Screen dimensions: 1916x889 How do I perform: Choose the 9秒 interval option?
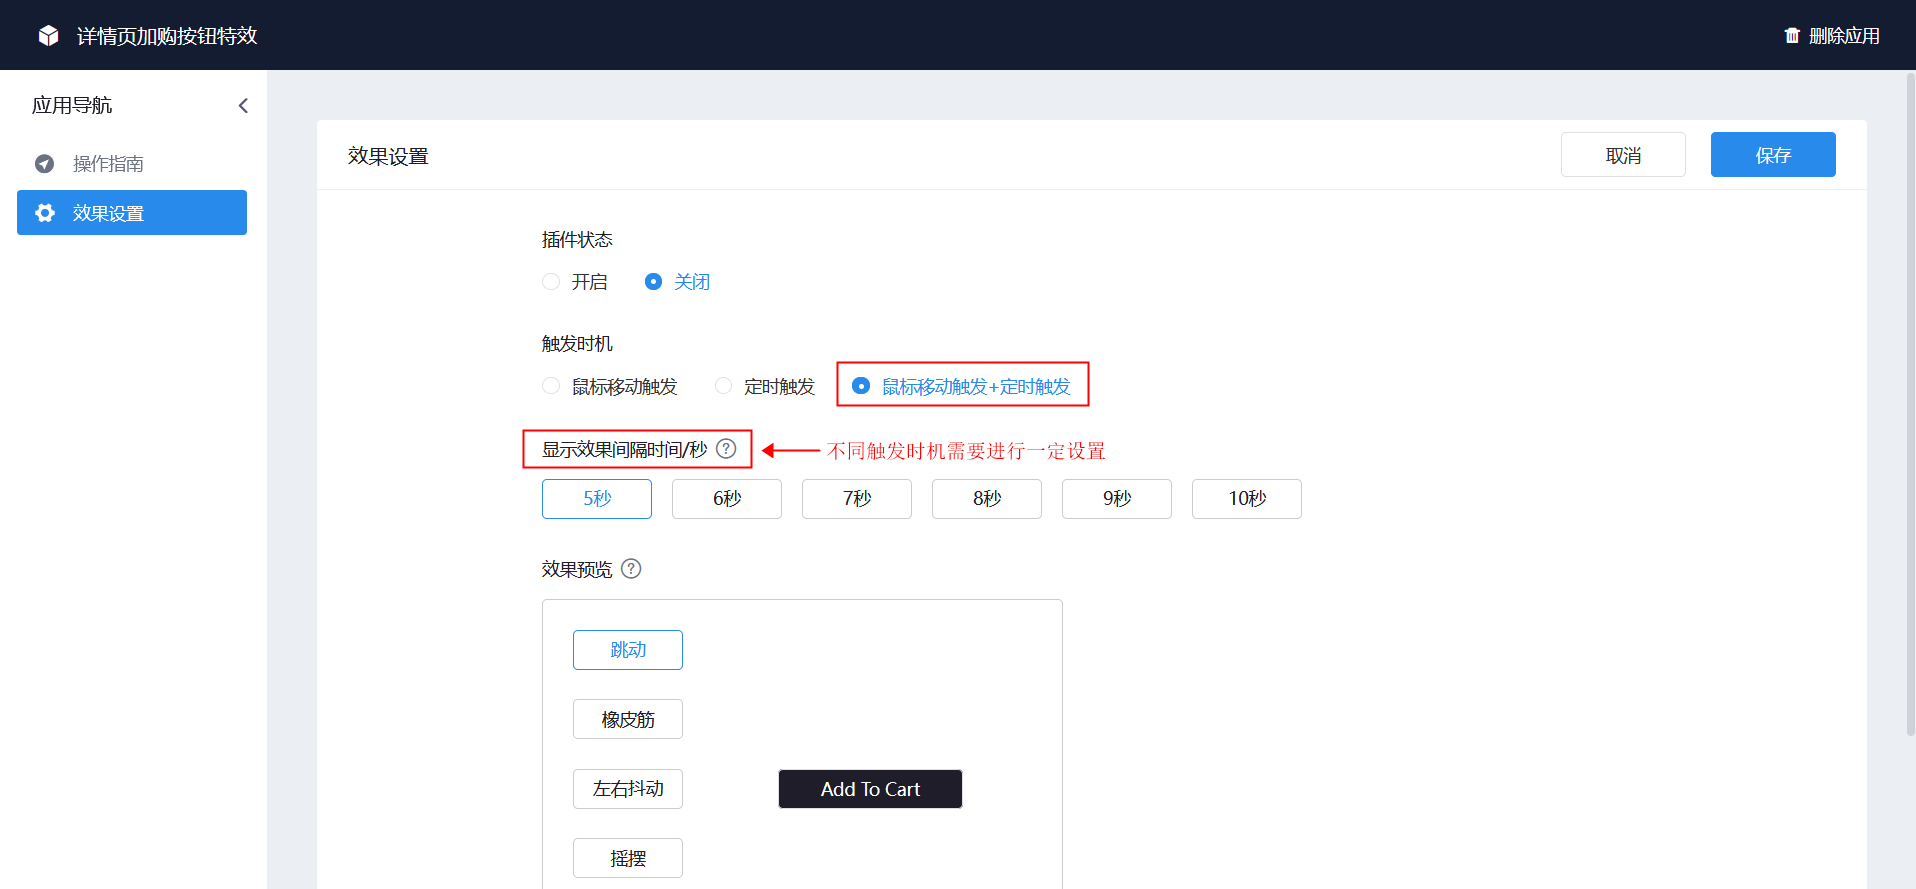(1117, 499)
